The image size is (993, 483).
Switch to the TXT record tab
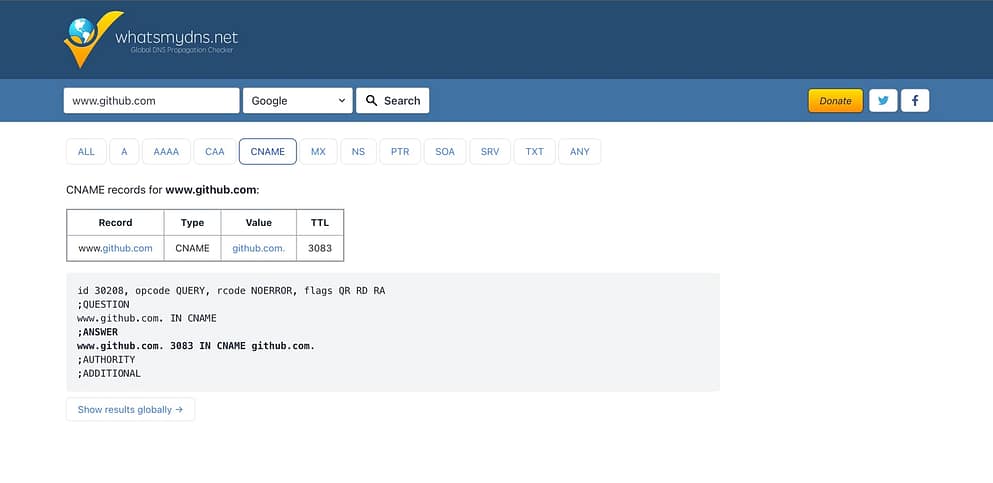pos(535,152)
